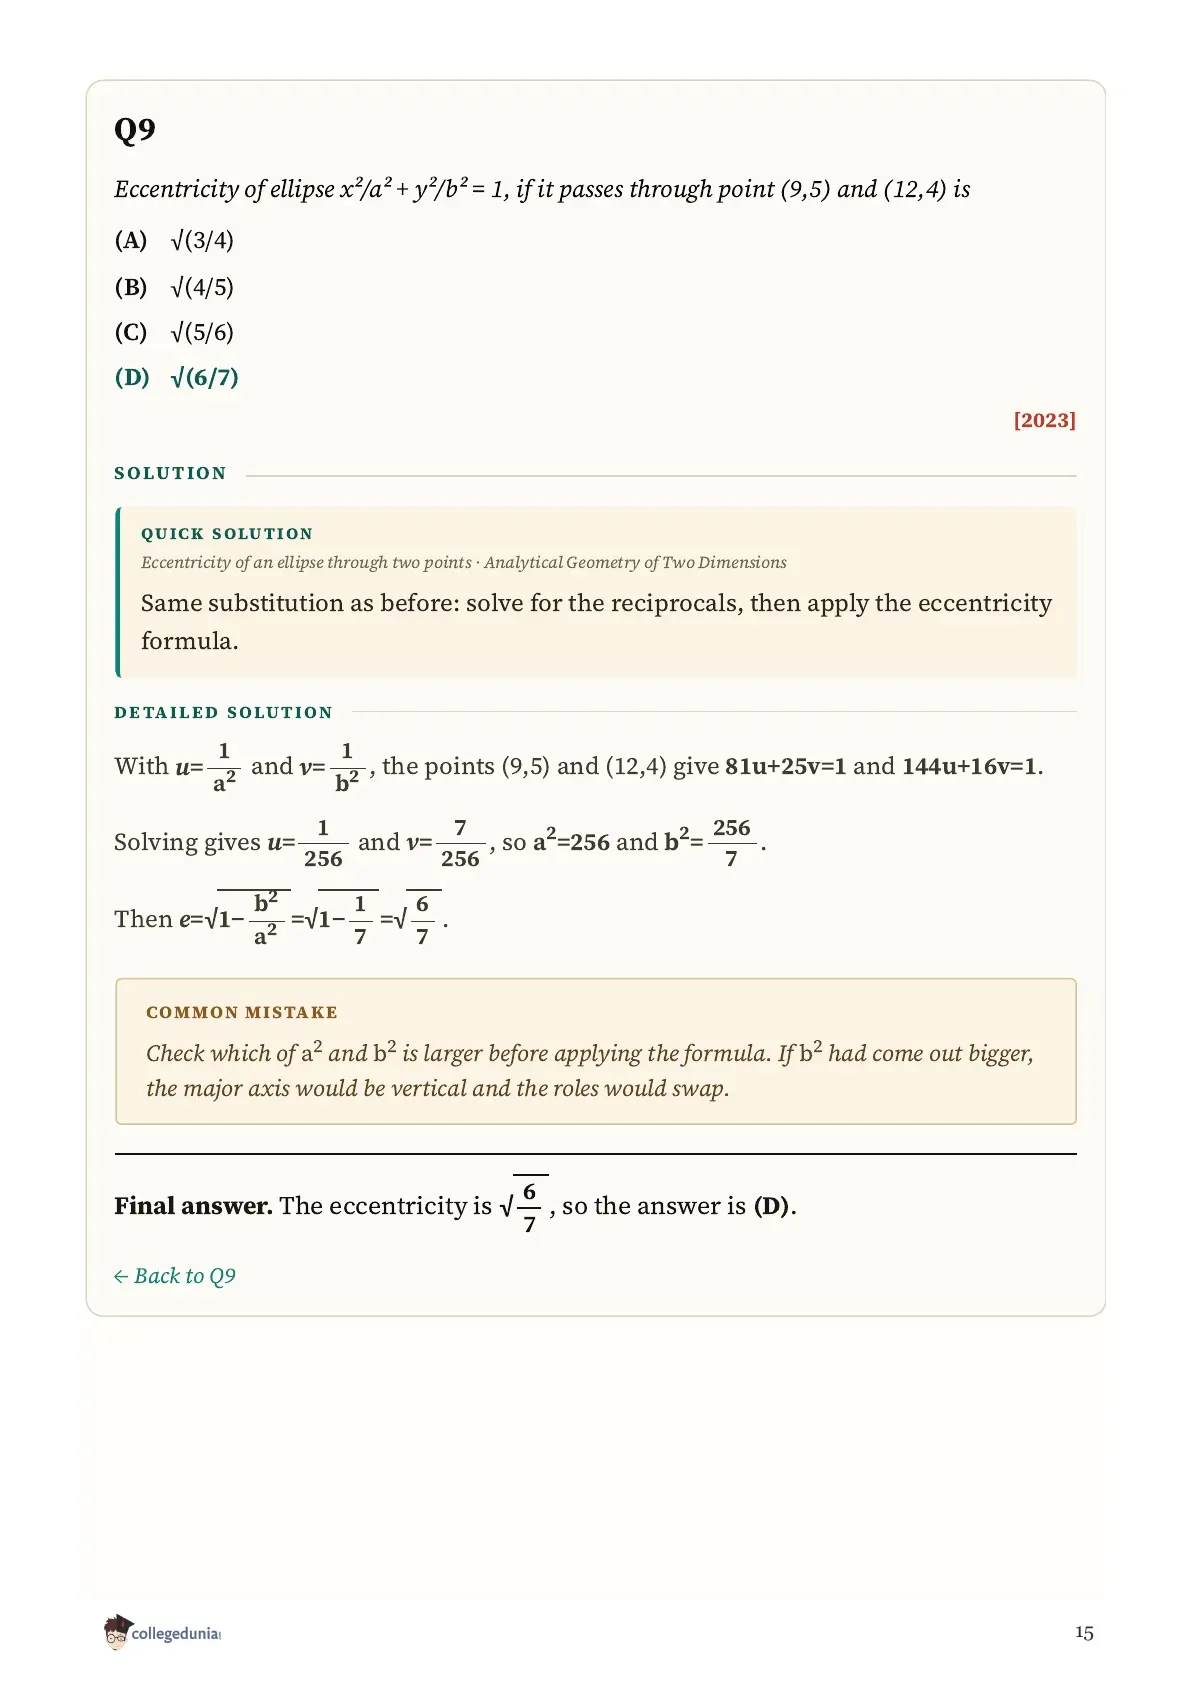
Task: Click the collegedunia brand text
Action: click(x=176, y=1634)
